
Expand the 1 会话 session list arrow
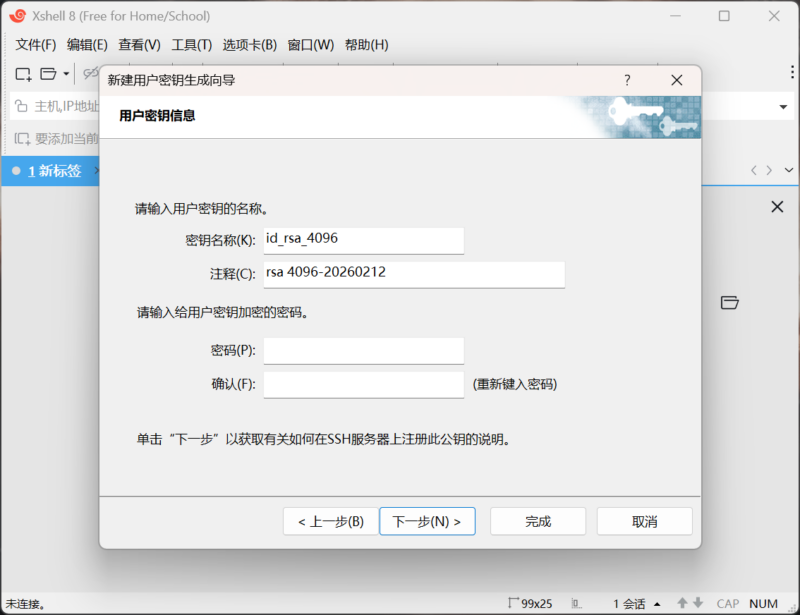coord(657,603)
